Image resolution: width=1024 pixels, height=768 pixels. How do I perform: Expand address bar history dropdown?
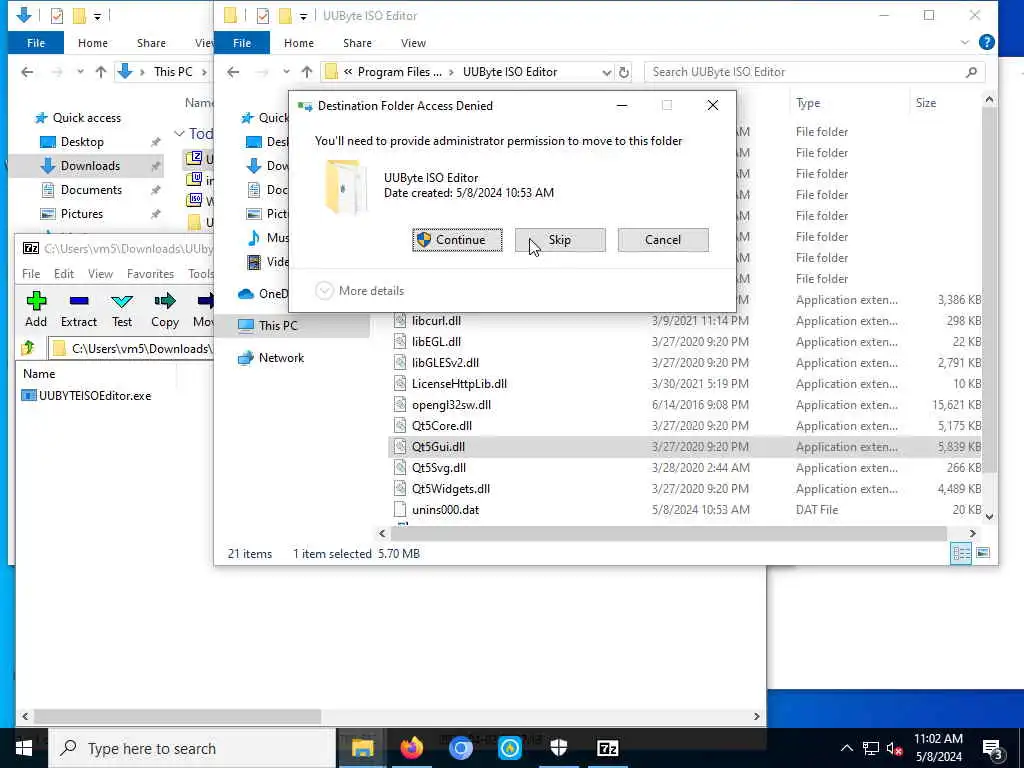click(x=606, y=72)
